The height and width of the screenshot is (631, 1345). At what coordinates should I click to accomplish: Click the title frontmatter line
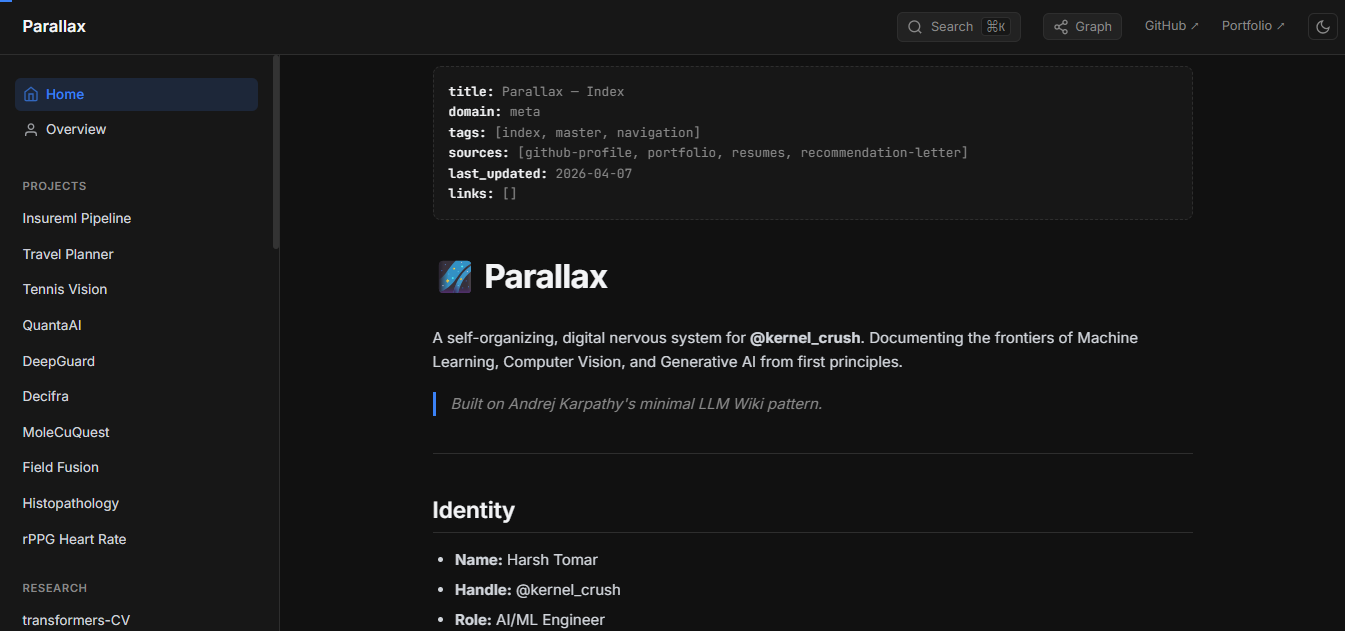tap(536, 91)
